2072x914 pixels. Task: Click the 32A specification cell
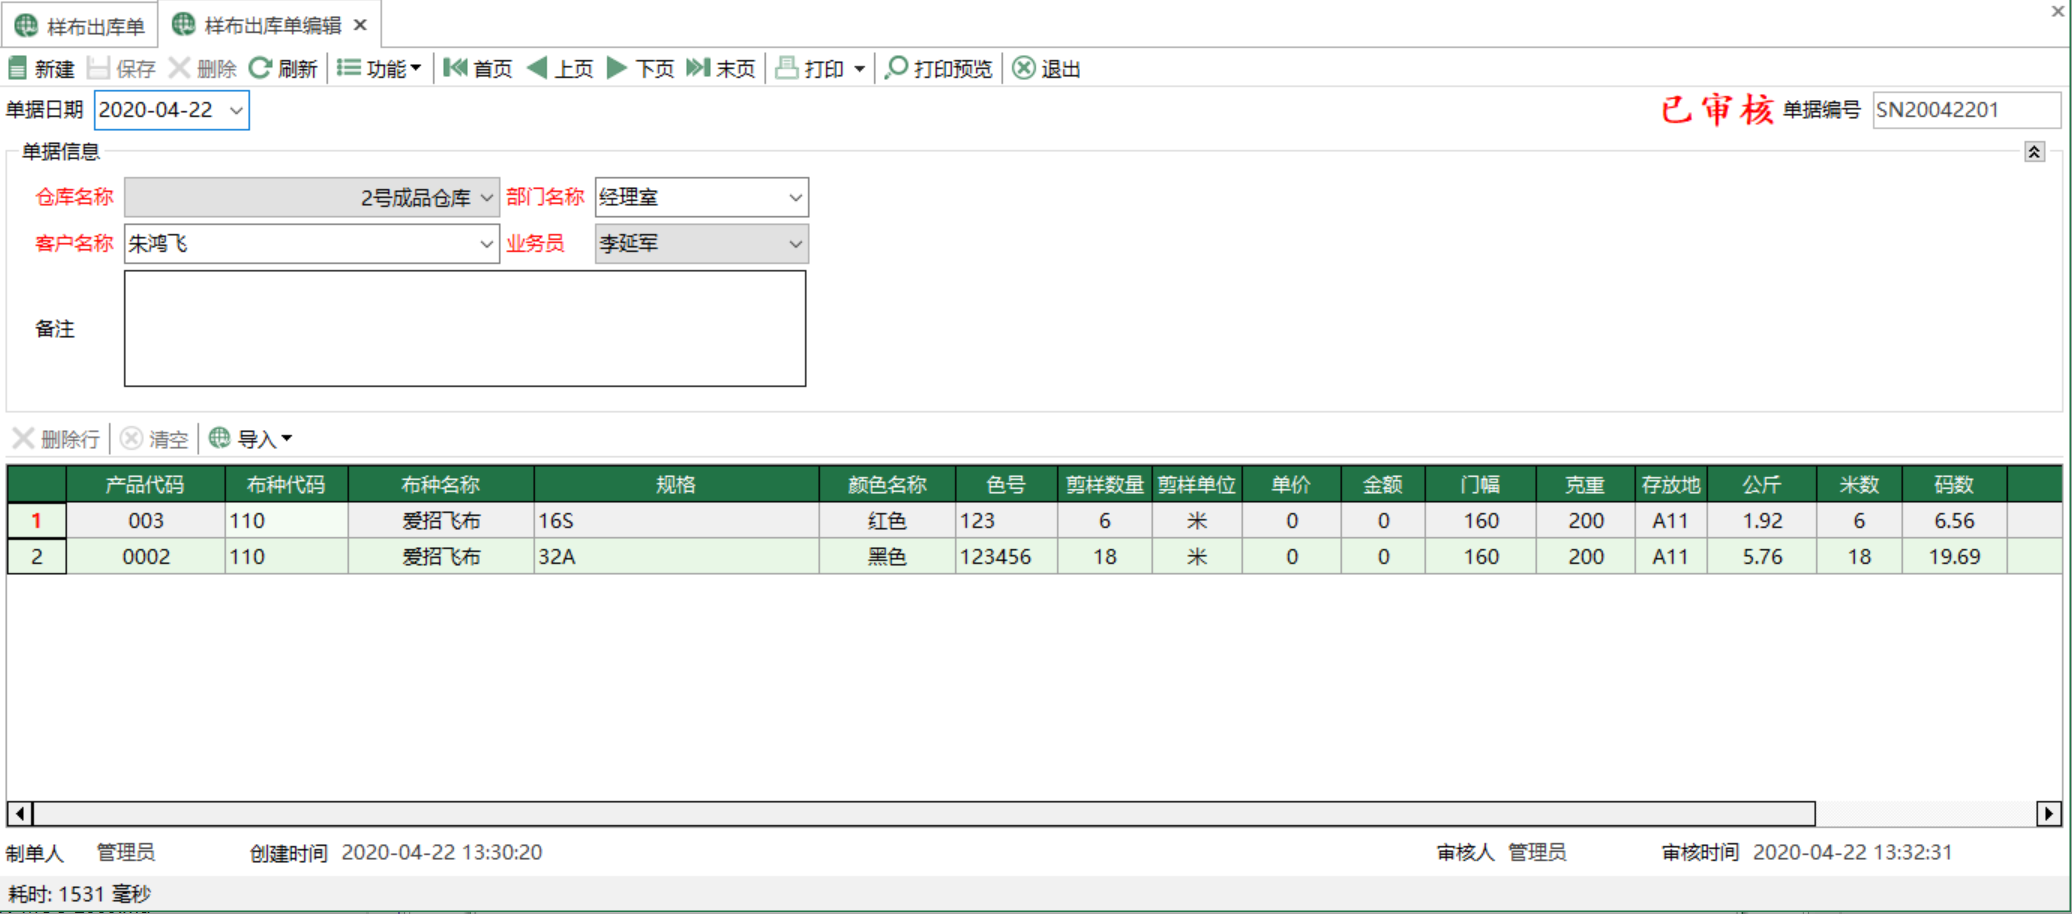[676, 556]
